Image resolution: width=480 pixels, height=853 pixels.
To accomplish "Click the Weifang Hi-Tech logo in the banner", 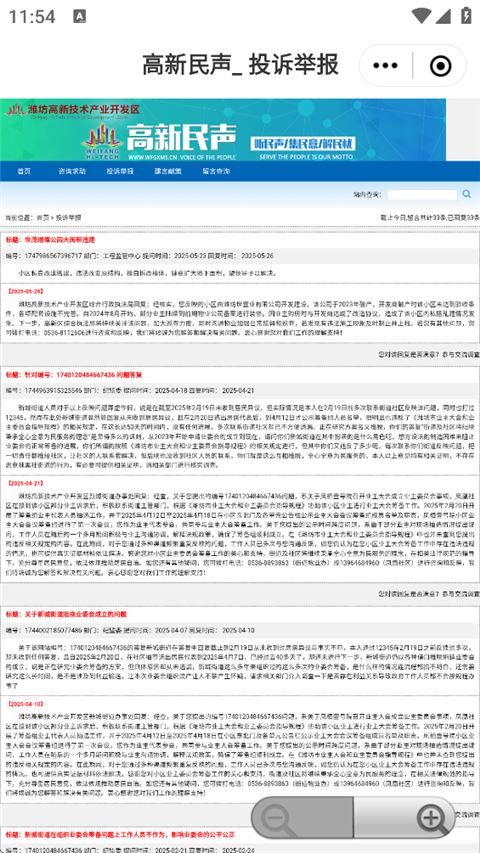I will click(104, 141).
